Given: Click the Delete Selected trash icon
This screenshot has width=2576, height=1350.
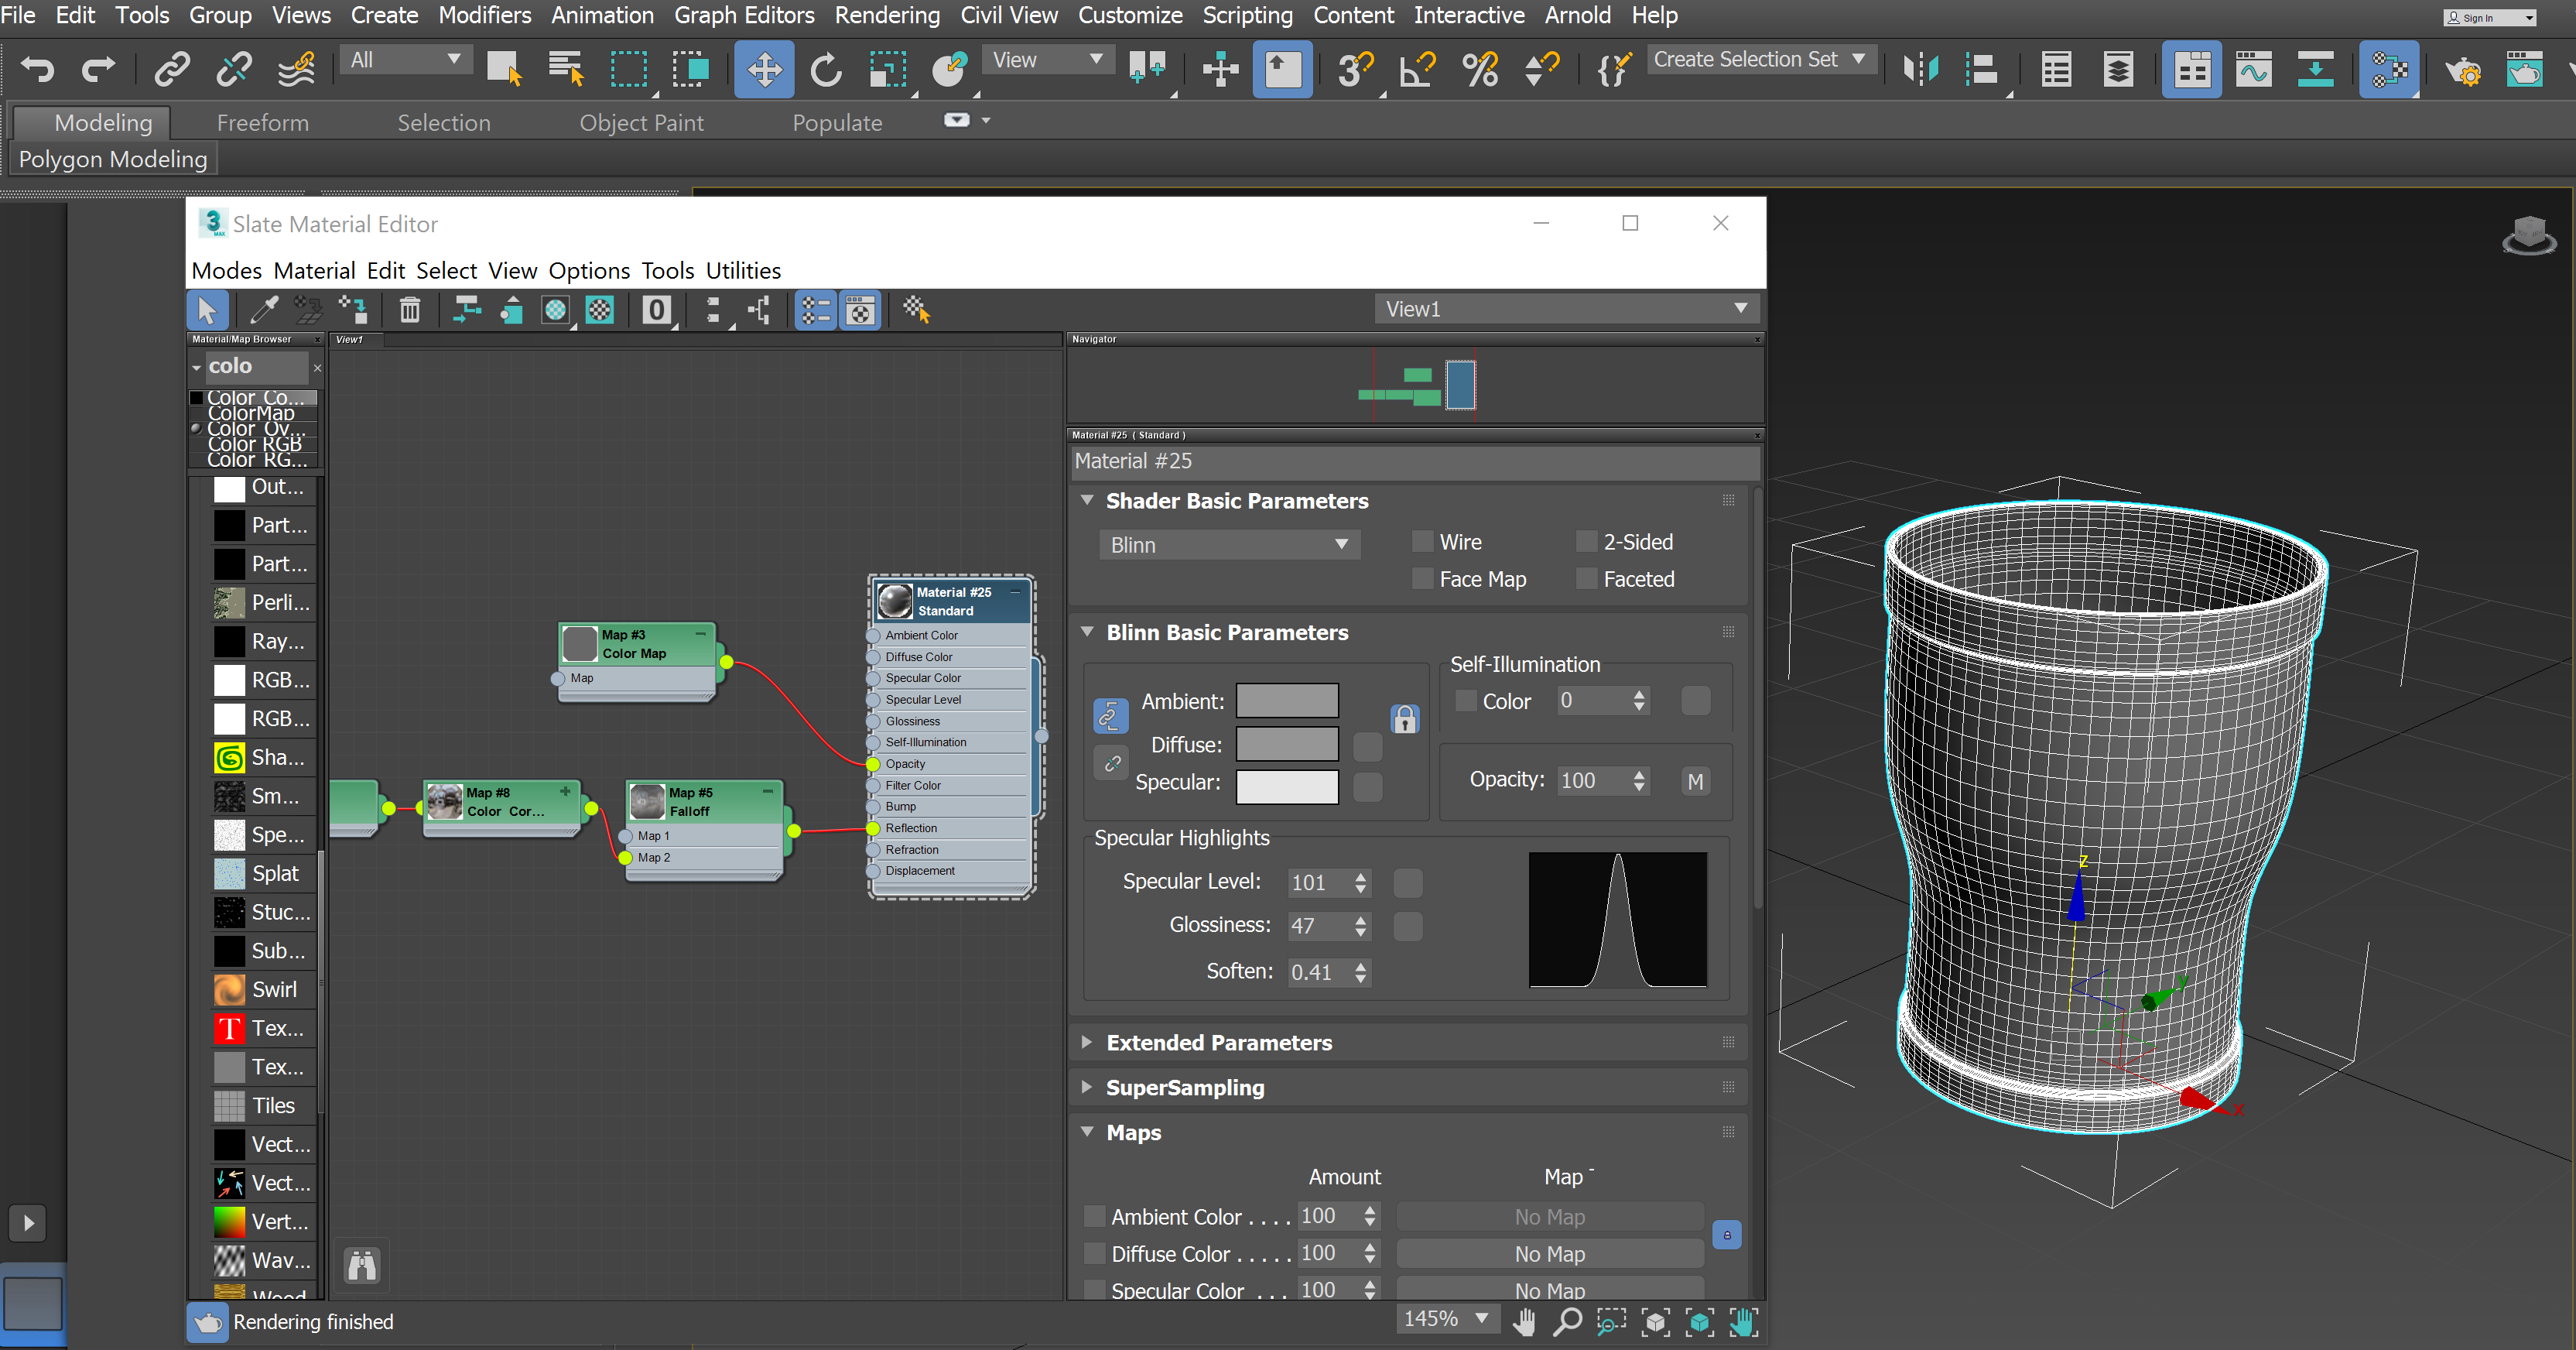Looking at the screenshot, I should click(410, 310).
